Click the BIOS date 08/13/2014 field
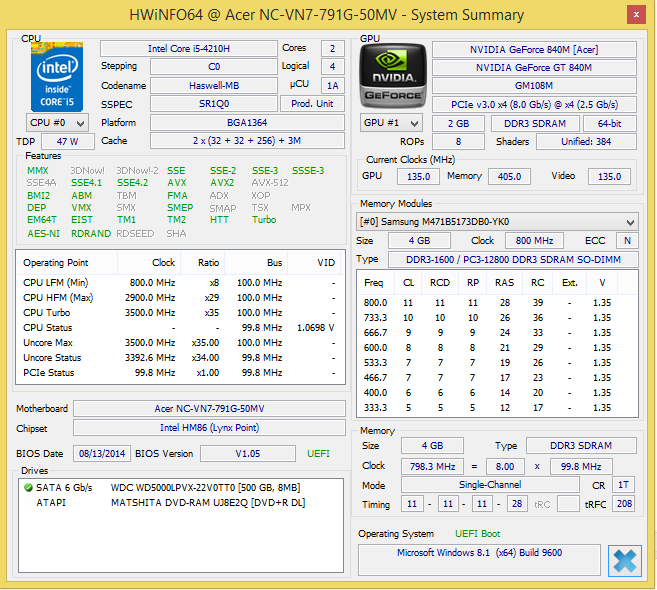This screenshot has height=590, width=657. tap(102, 453)
